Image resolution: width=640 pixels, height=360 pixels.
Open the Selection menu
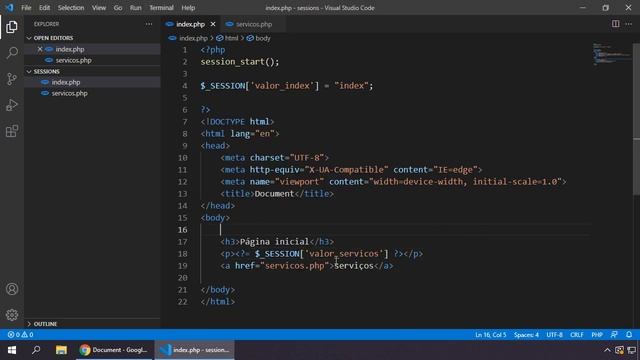click(x=71, y=8)
